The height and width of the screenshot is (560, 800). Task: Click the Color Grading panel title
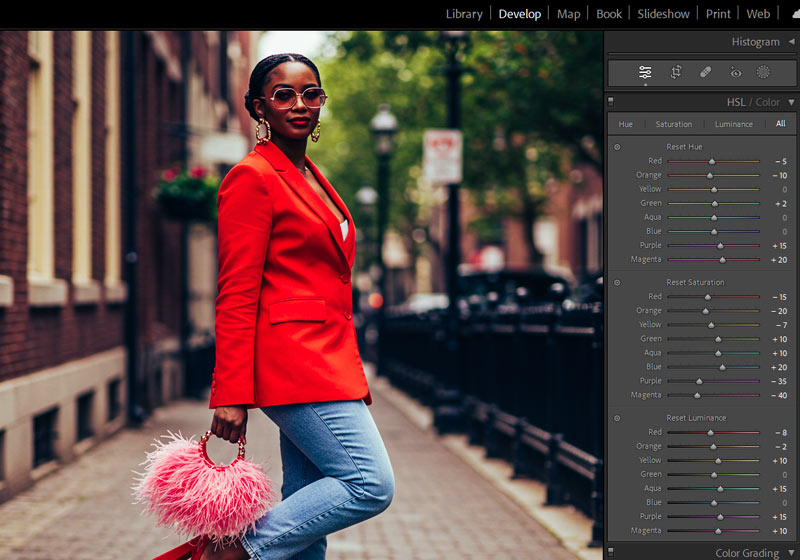[747, 553]
